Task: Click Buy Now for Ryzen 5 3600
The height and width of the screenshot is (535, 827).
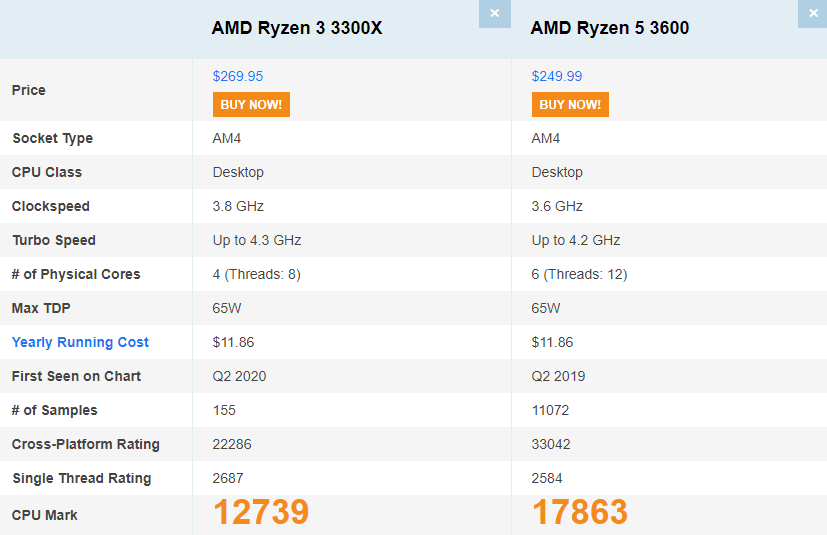Action: [570, 104]
